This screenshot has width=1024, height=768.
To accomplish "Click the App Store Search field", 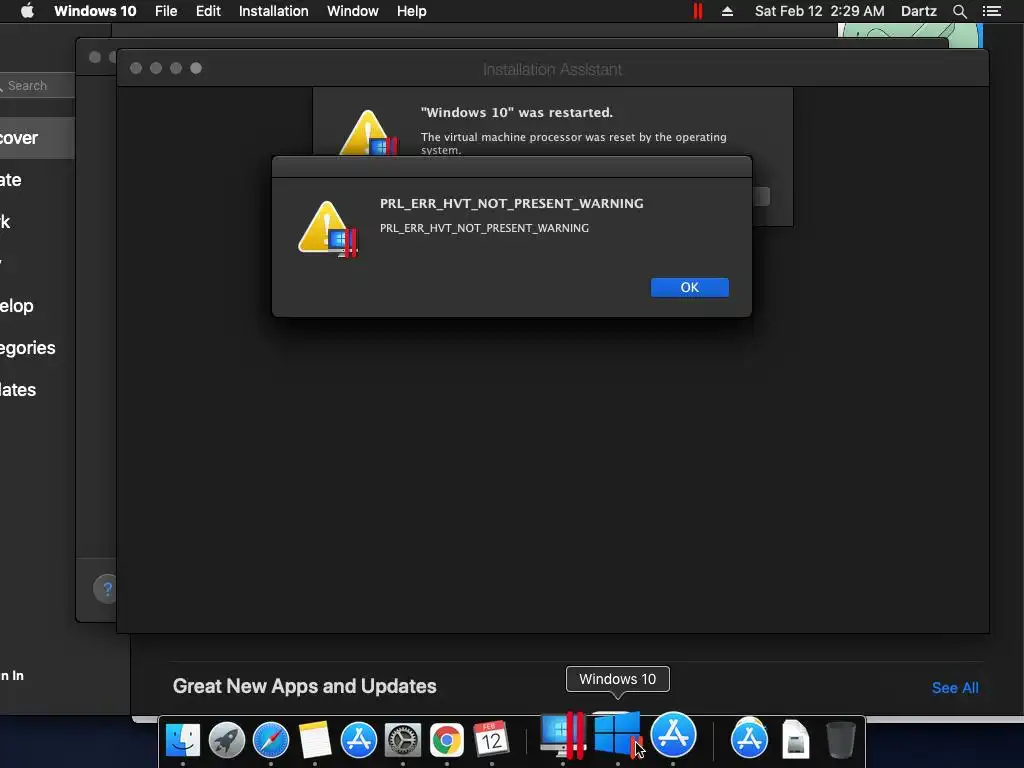I will [x=37, y=86].
